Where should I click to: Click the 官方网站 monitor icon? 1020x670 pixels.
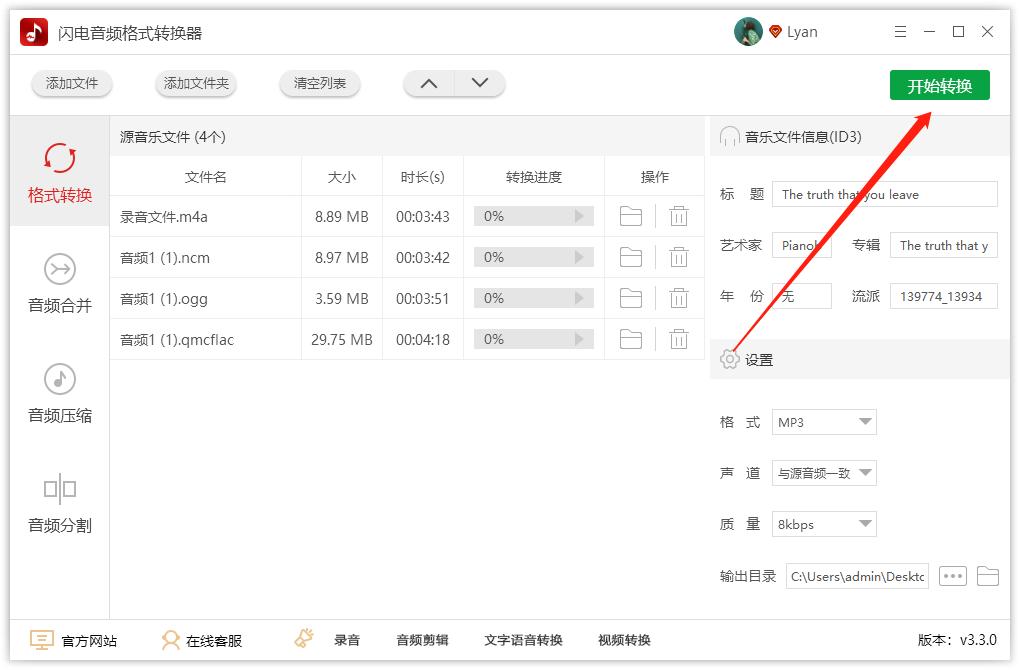coord(41,640)
